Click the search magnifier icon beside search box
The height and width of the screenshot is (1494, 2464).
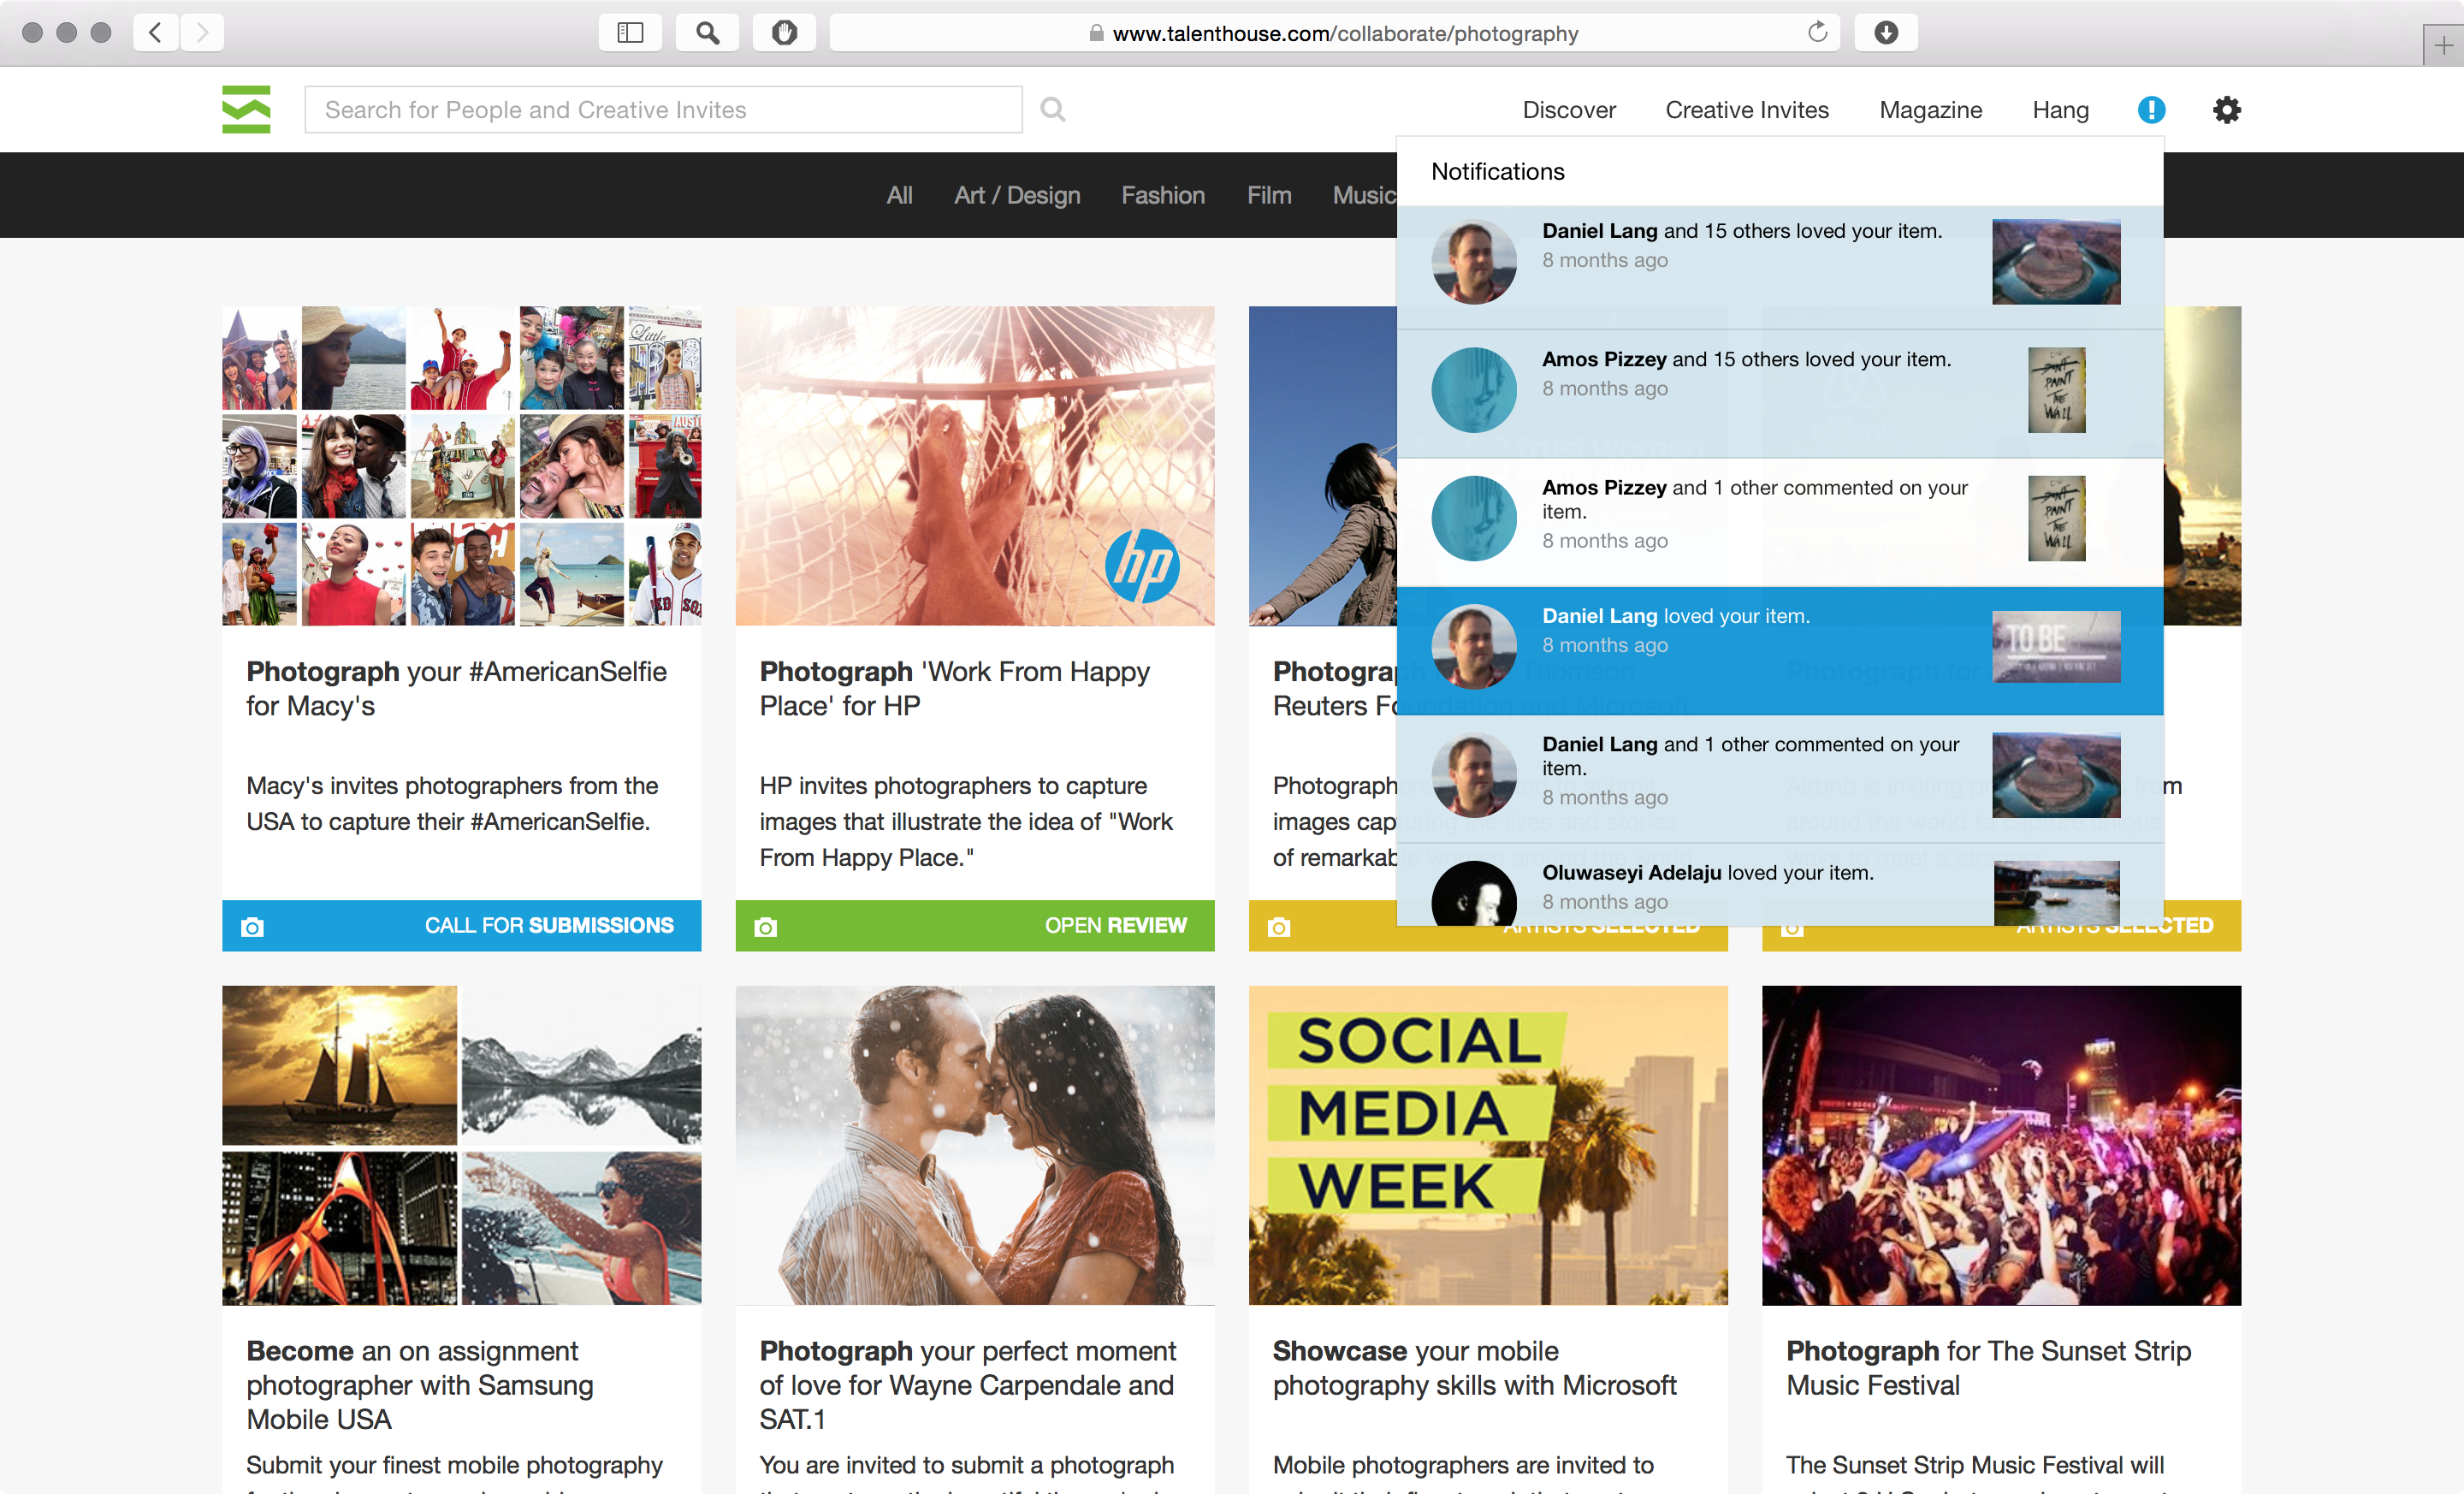click(x=1052, y=109)
